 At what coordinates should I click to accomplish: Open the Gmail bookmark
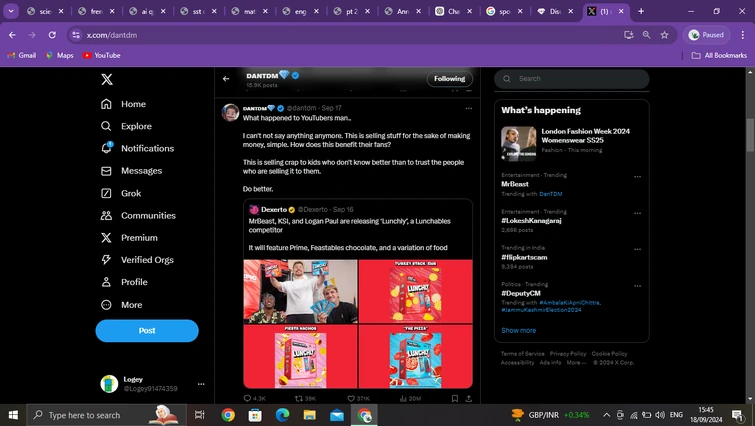(x=22, y=55)
